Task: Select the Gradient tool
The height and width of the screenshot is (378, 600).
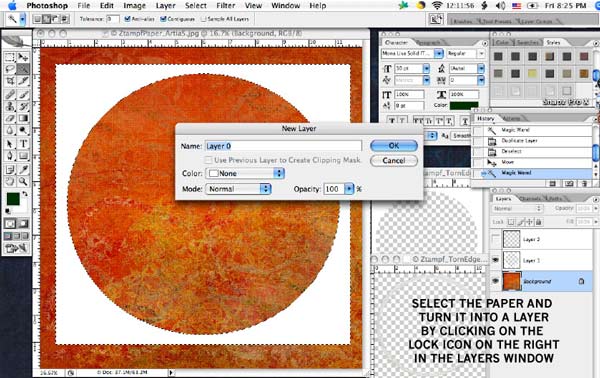Action: point(23,118)
